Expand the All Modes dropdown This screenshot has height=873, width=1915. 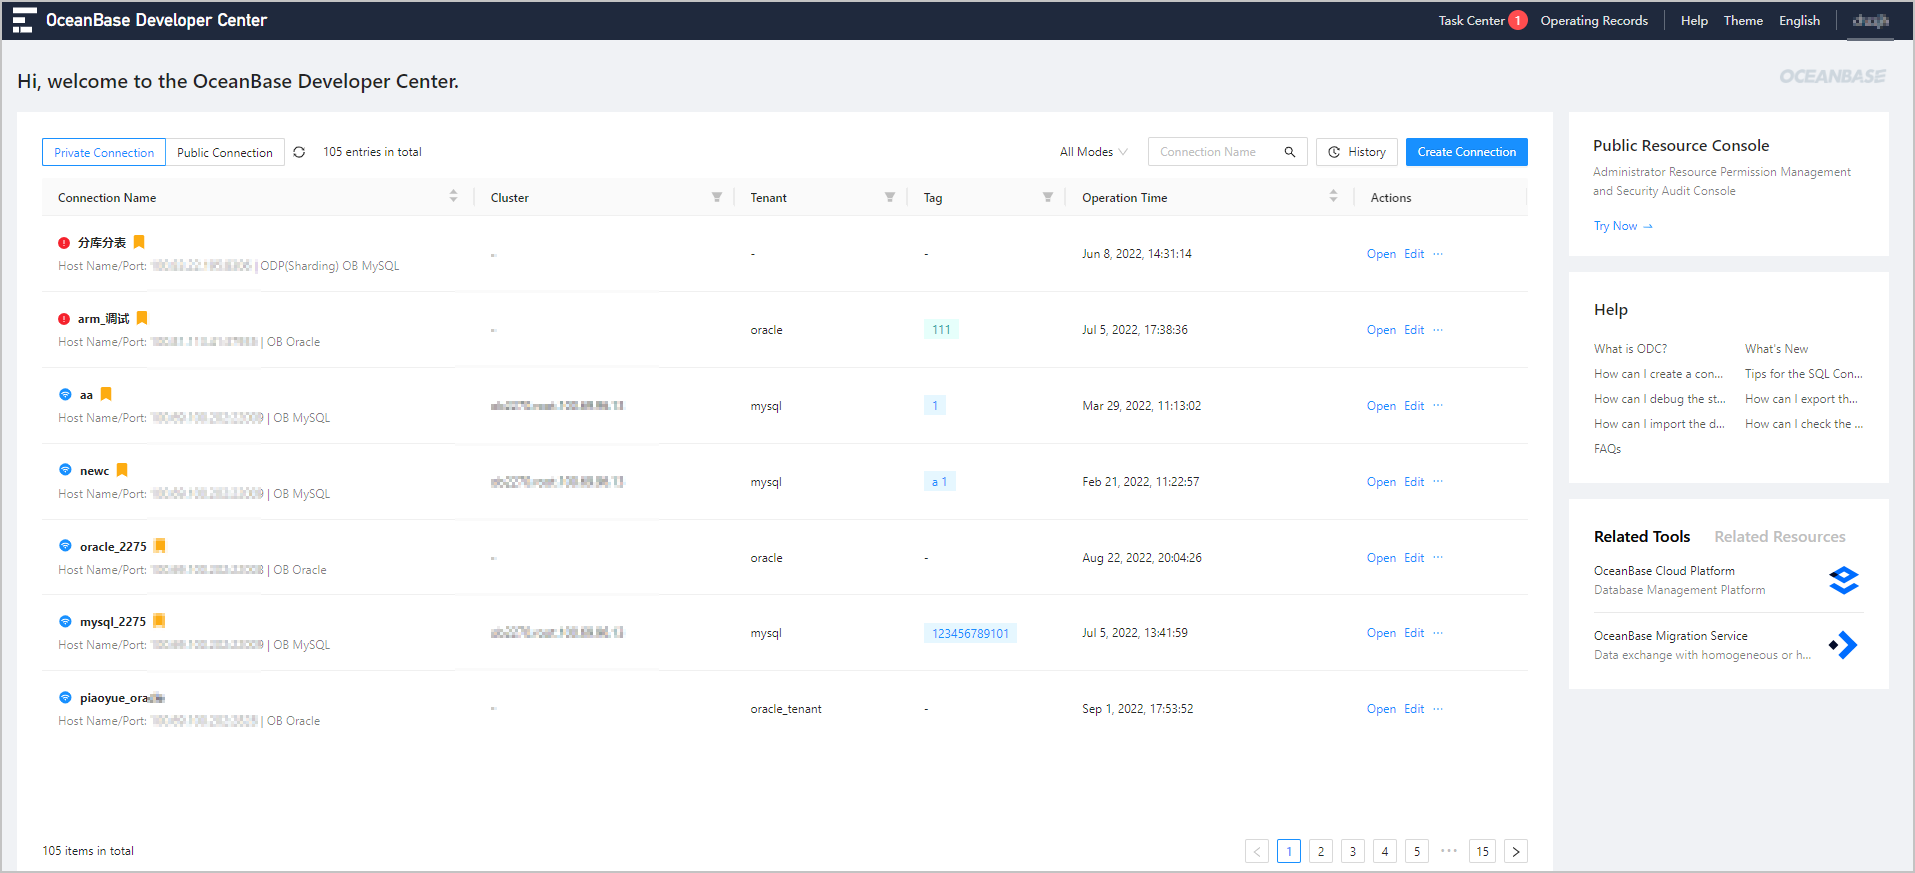(x=1093, y=152)
